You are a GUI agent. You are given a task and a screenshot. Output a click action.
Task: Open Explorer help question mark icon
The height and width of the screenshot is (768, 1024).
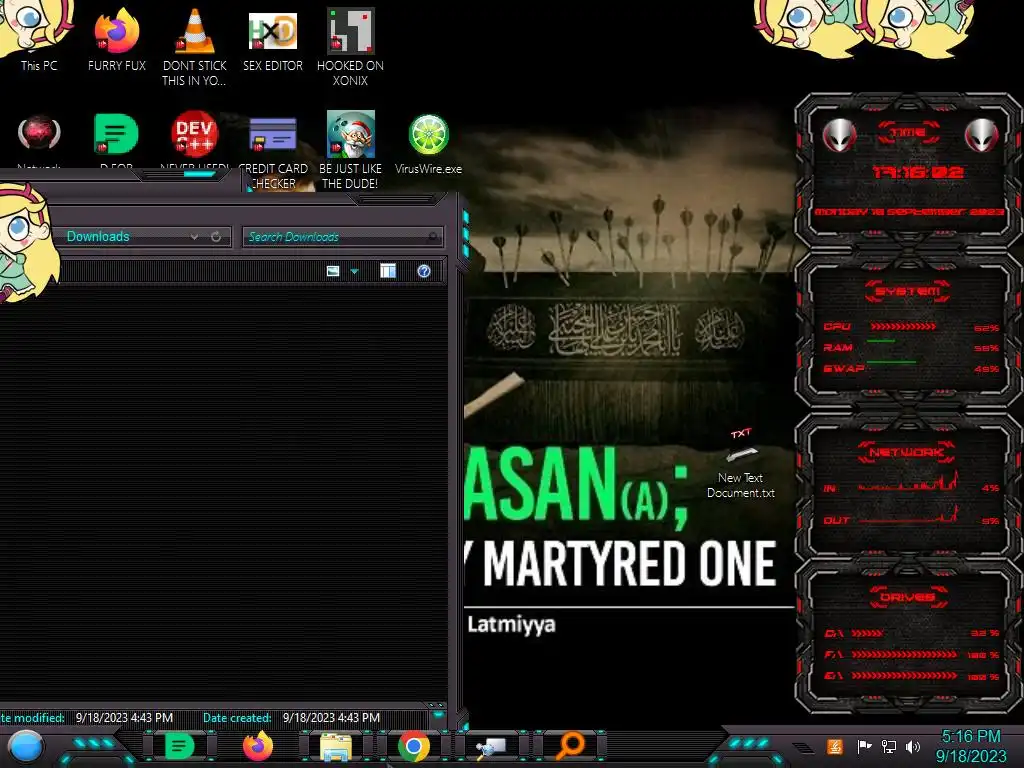424,271
